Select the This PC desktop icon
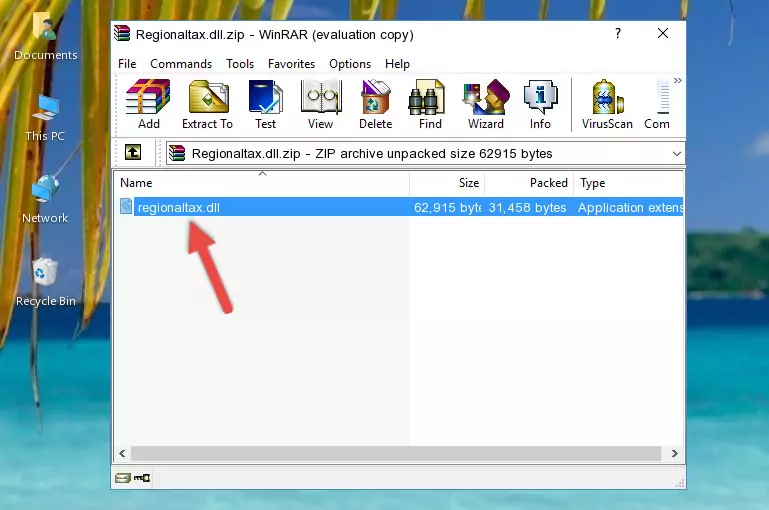This screenshot has height=510, width=769. 45,118
